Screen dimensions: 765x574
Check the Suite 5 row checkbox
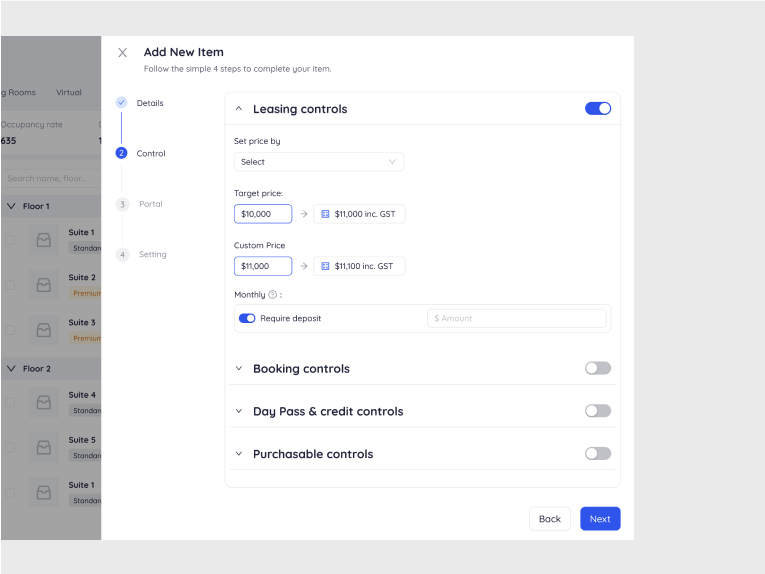[10, 447]
